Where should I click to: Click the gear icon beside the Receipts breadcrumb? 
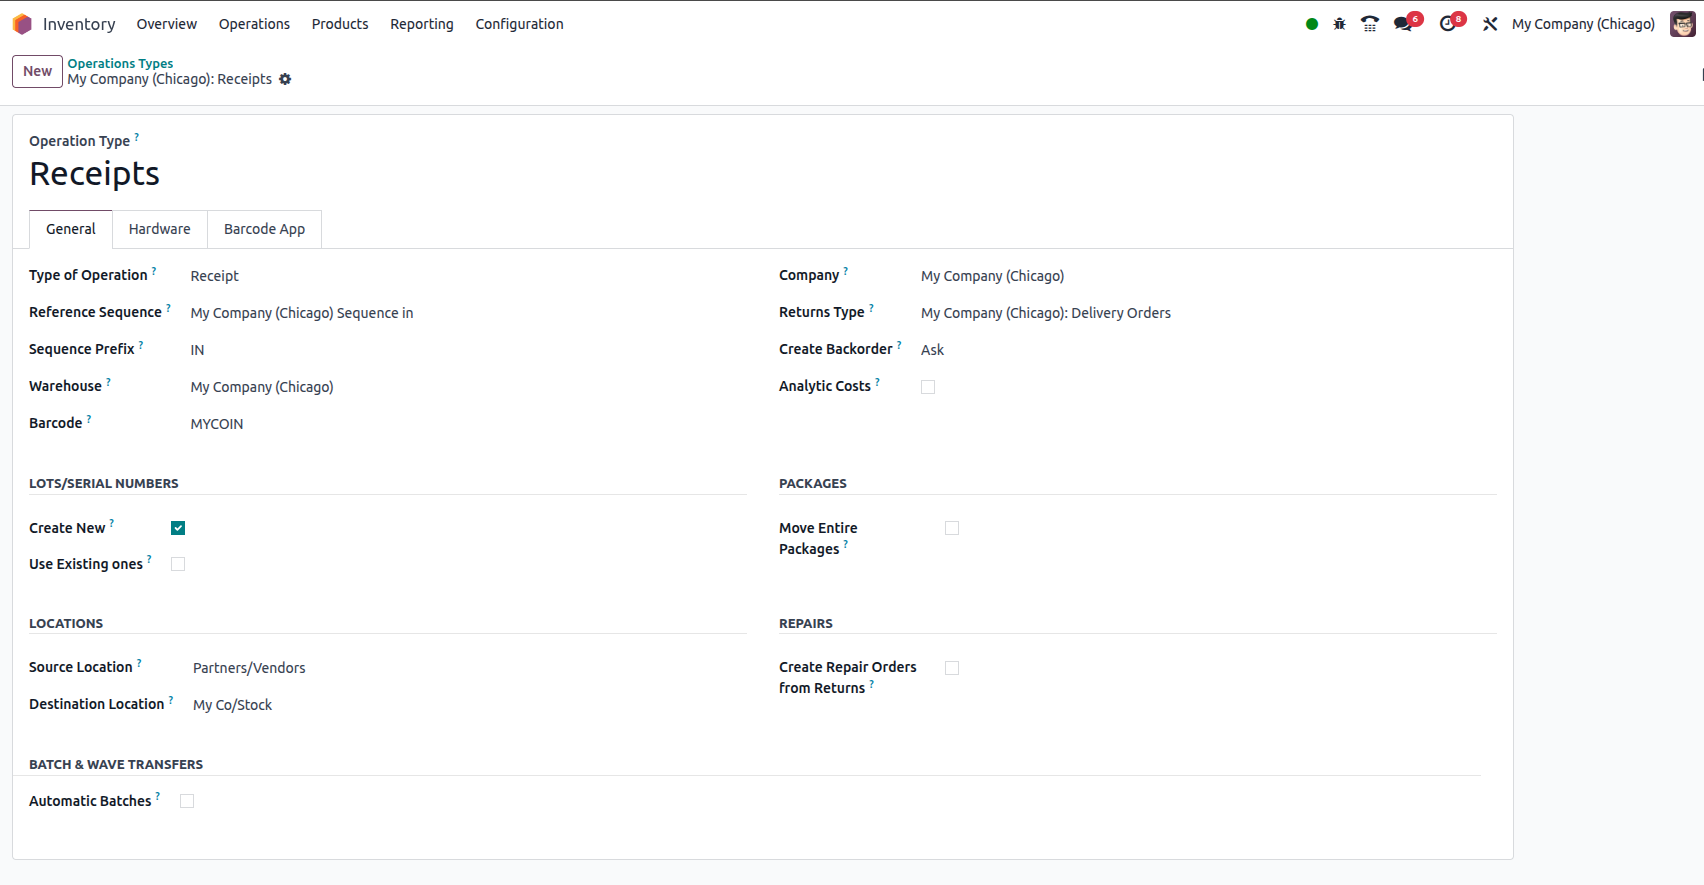point(285,79)
